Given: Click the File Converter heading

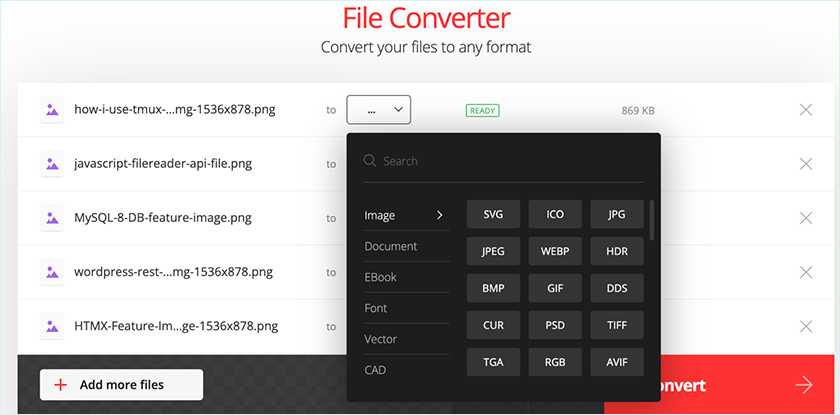Looking at the screenshot, I should click(x=426, y=18).
